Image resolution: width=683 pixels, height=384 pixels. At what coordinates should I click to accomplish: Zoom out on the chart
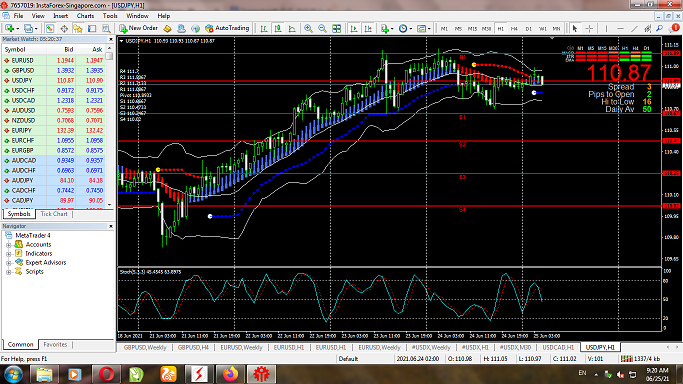[x=322, y=28]
